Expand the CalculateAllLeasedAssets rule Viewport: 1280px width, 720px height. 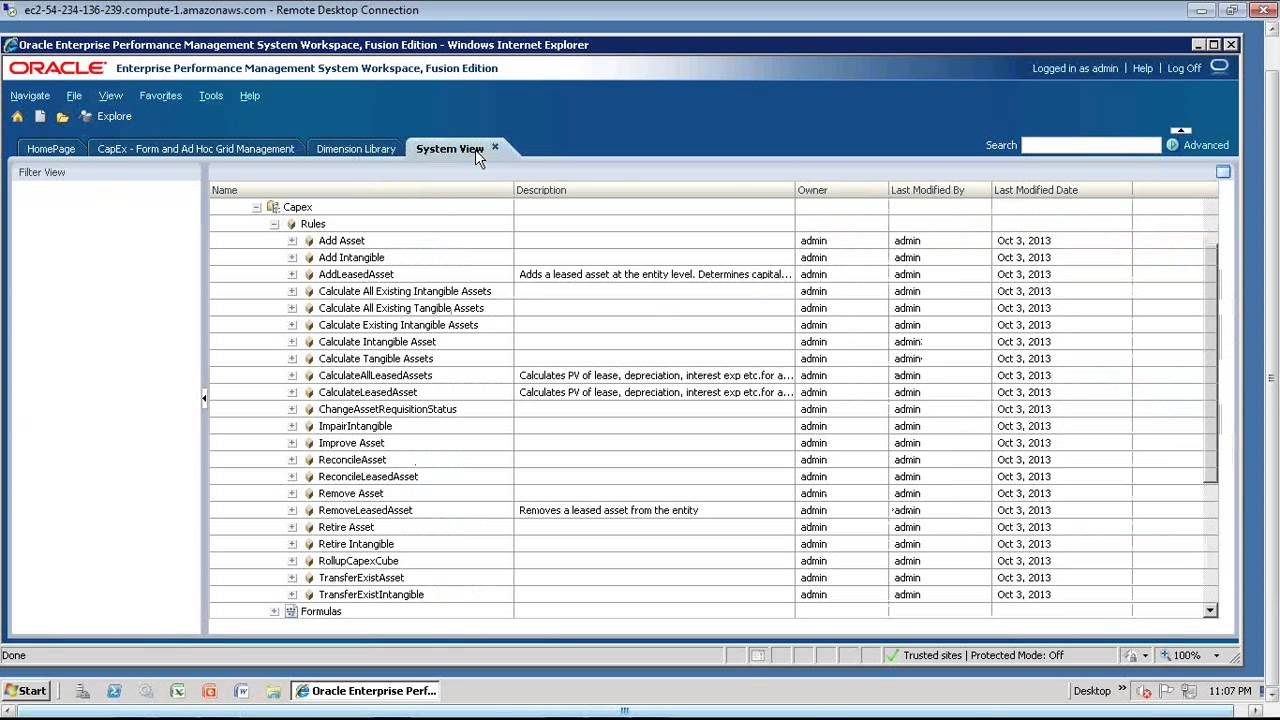tap(292, 376)
